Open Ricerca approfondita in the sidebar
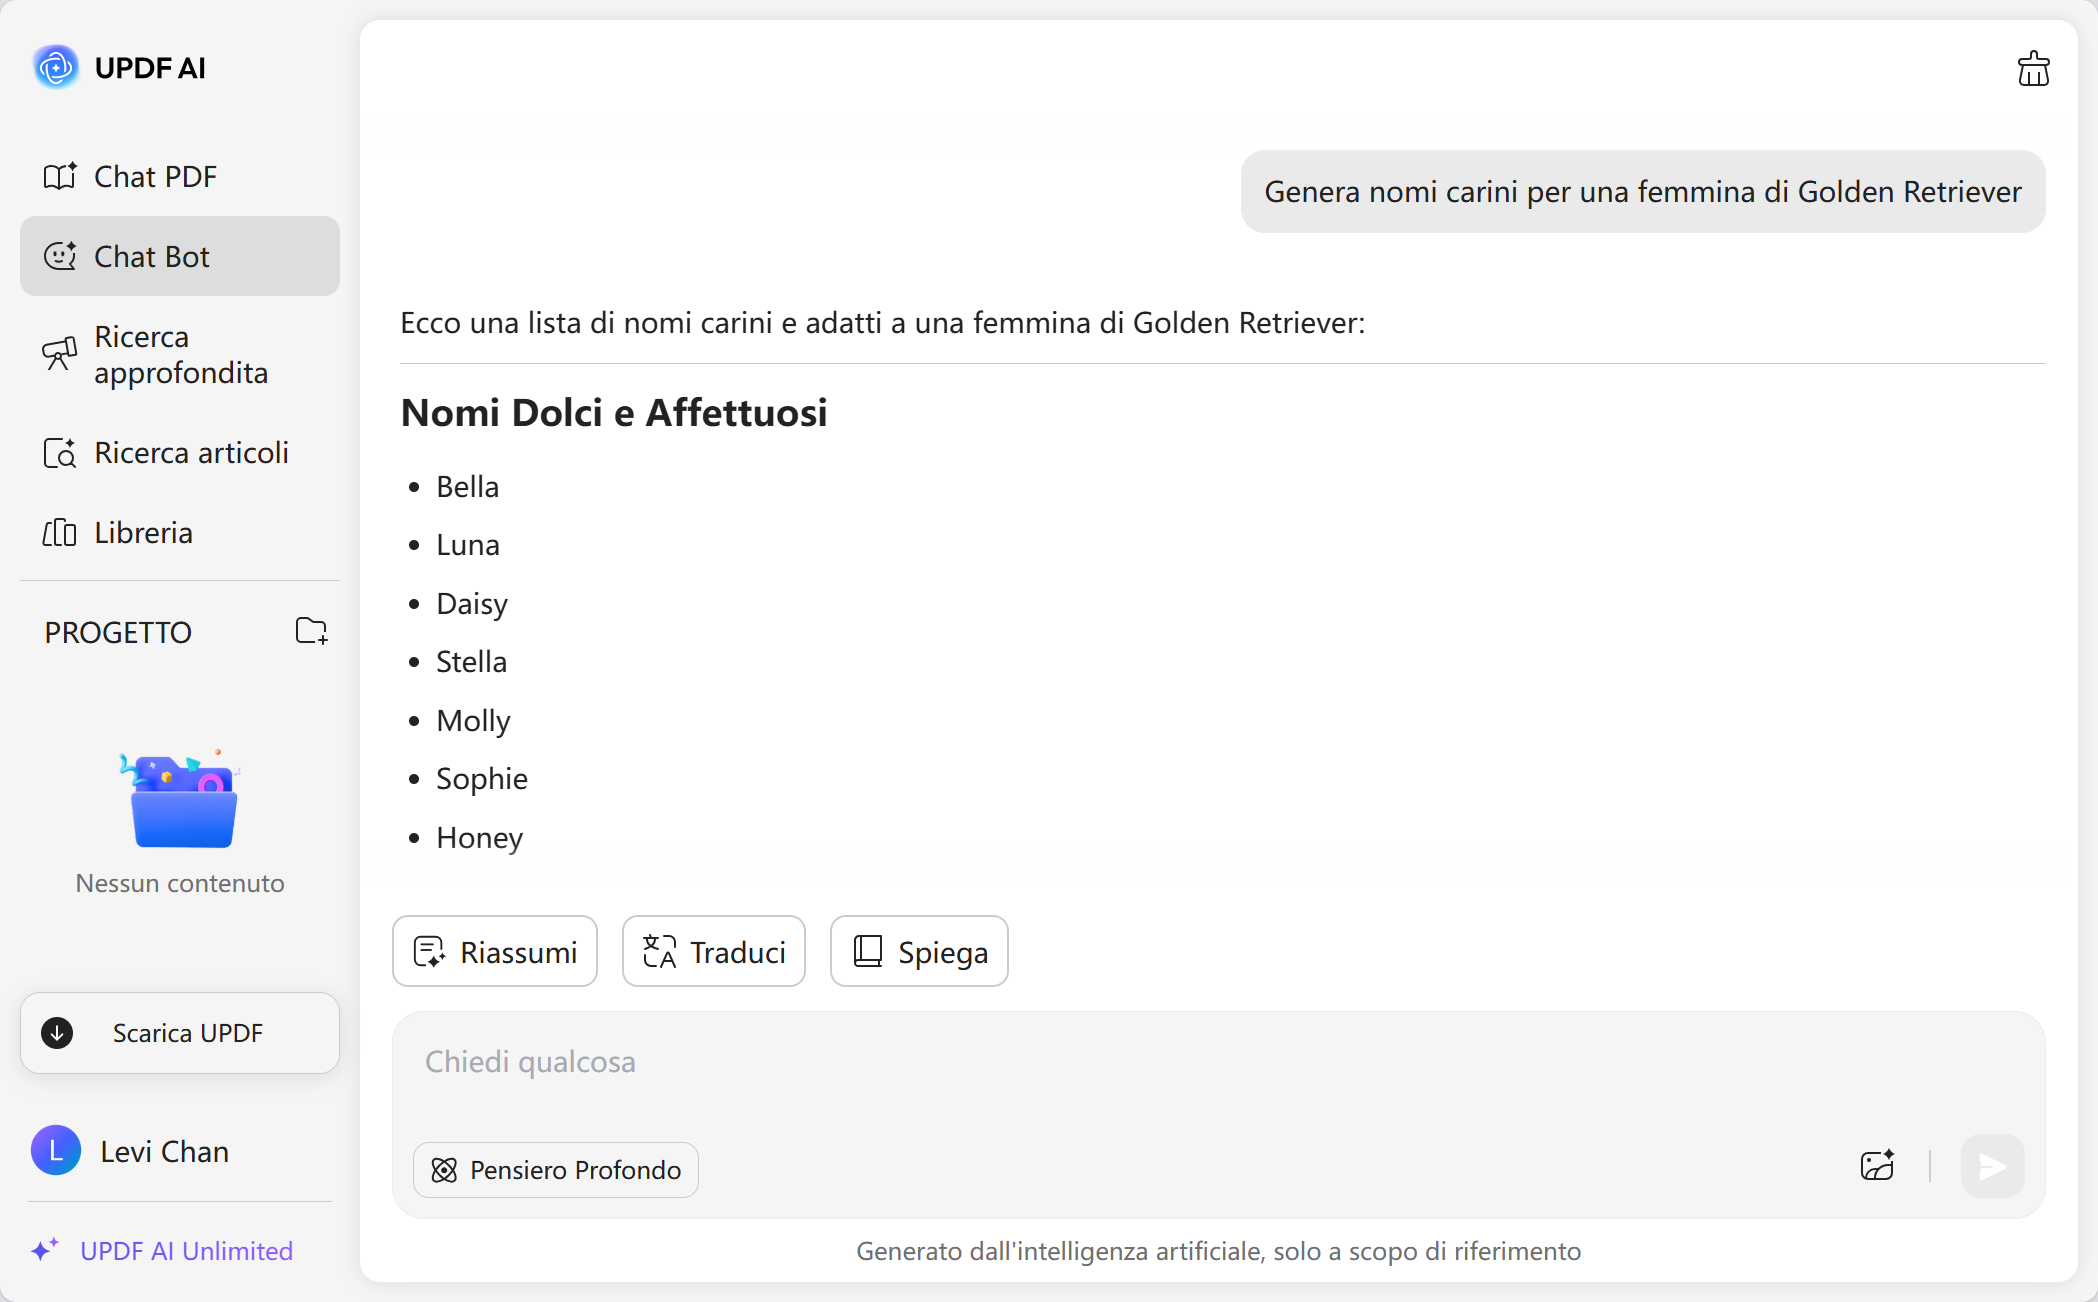Viewport: 2098px width, 1302px height. point(180,355)
